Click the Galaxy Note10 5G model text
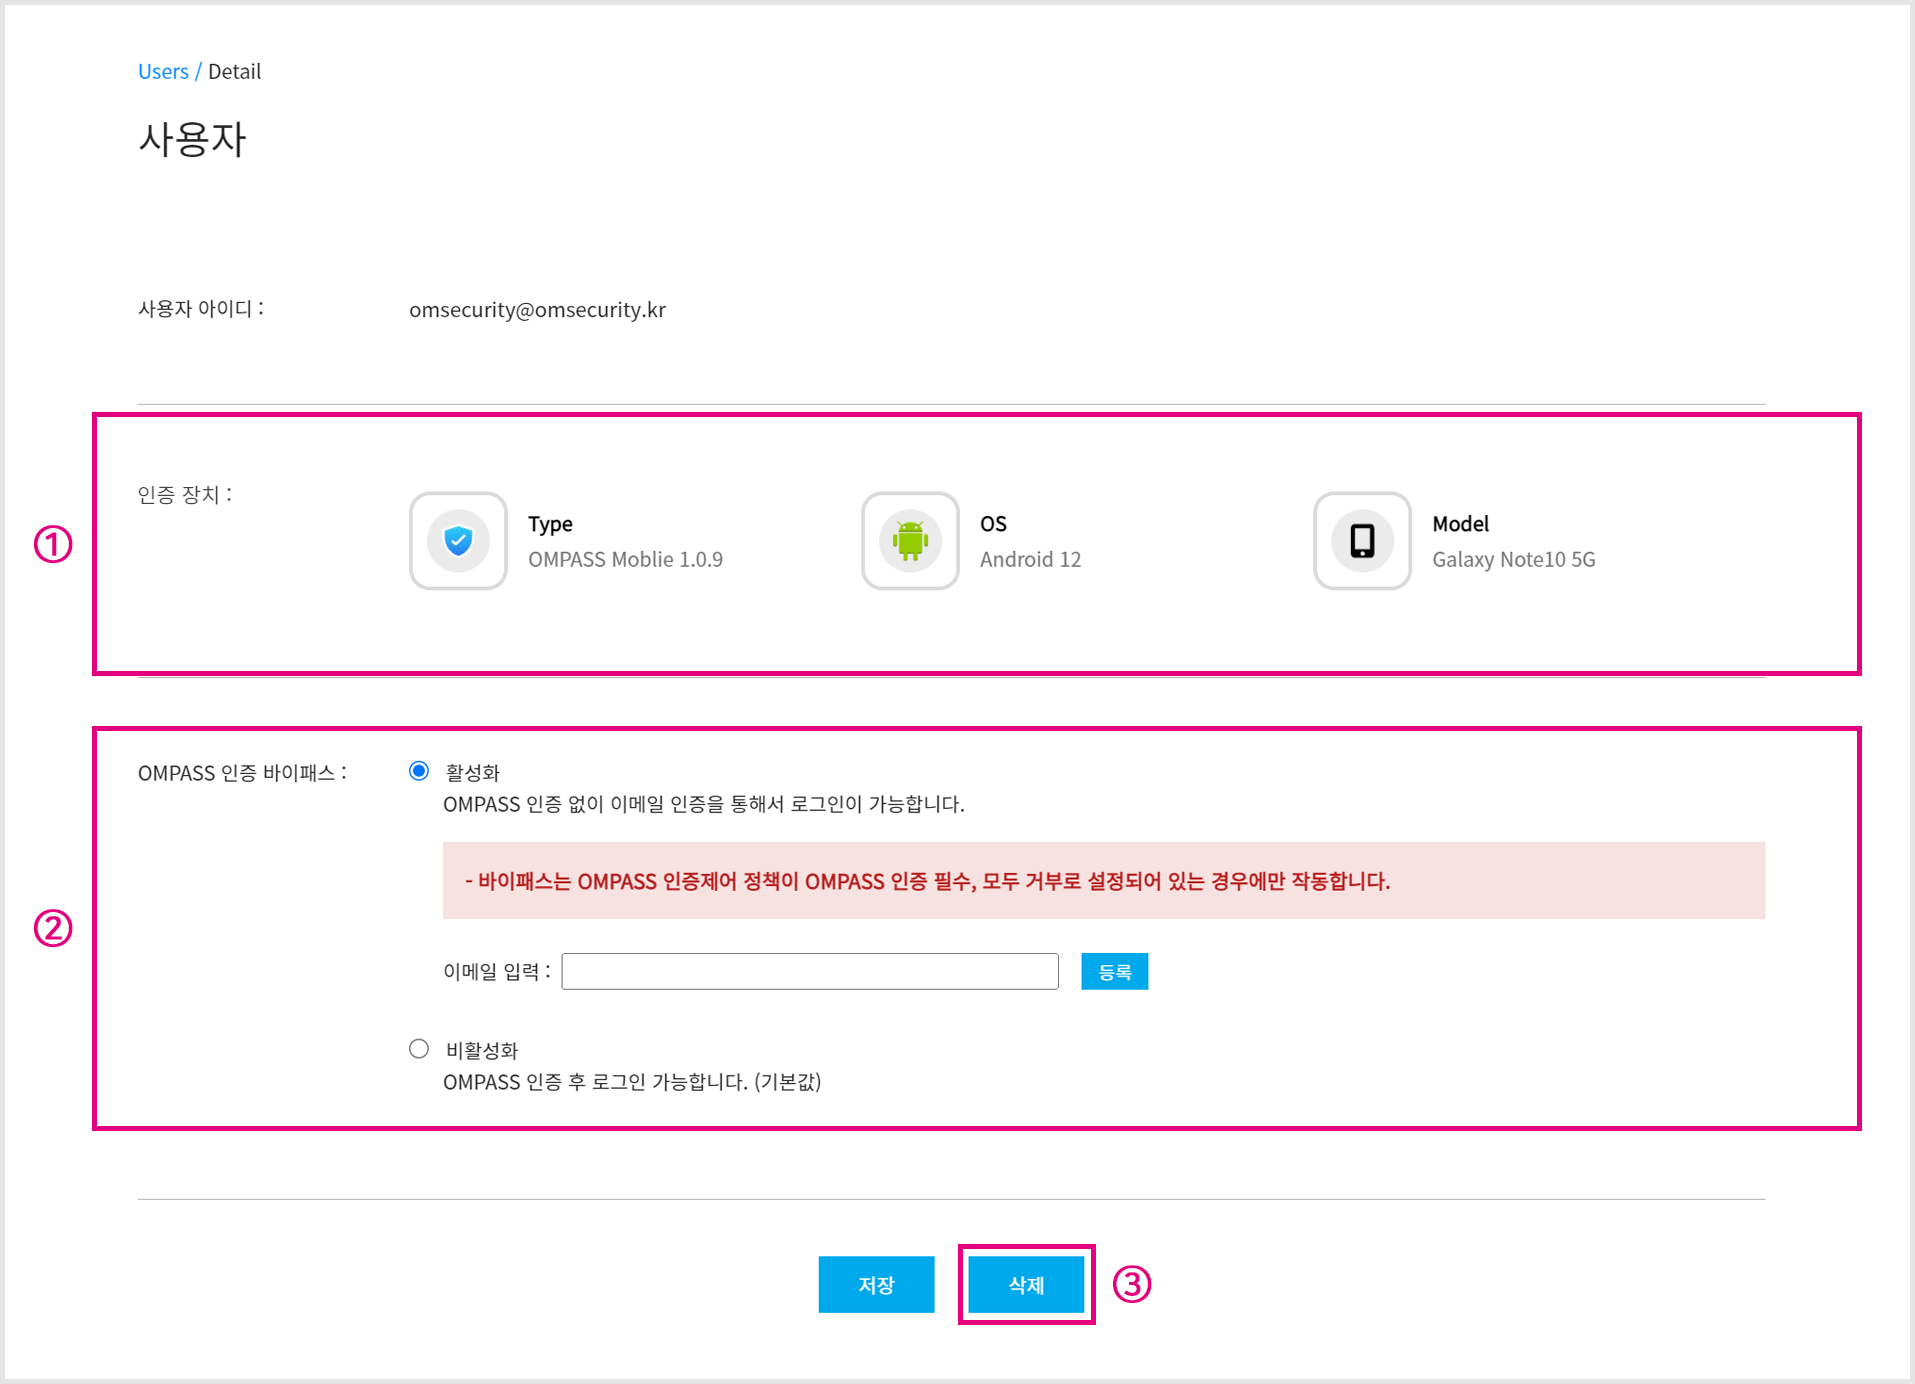 click(x=1513, y=559)
